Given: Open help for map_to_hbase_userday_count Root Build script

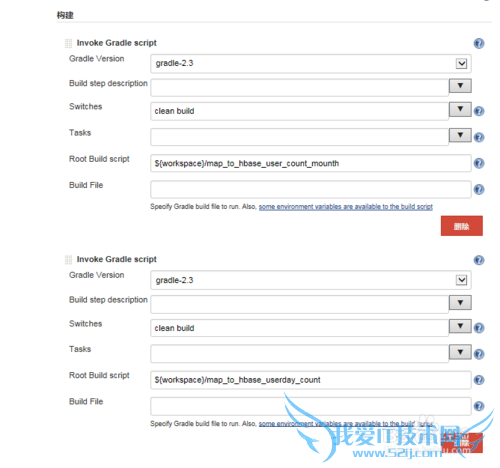Looking at the screenshot, I should point(479,380).
